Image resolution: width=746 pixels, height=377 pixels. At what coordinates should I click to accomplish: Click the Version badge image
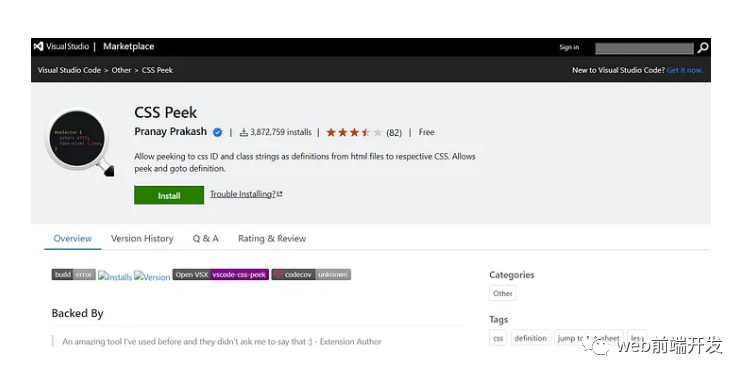pyautogui.click(x=152, y=277)
